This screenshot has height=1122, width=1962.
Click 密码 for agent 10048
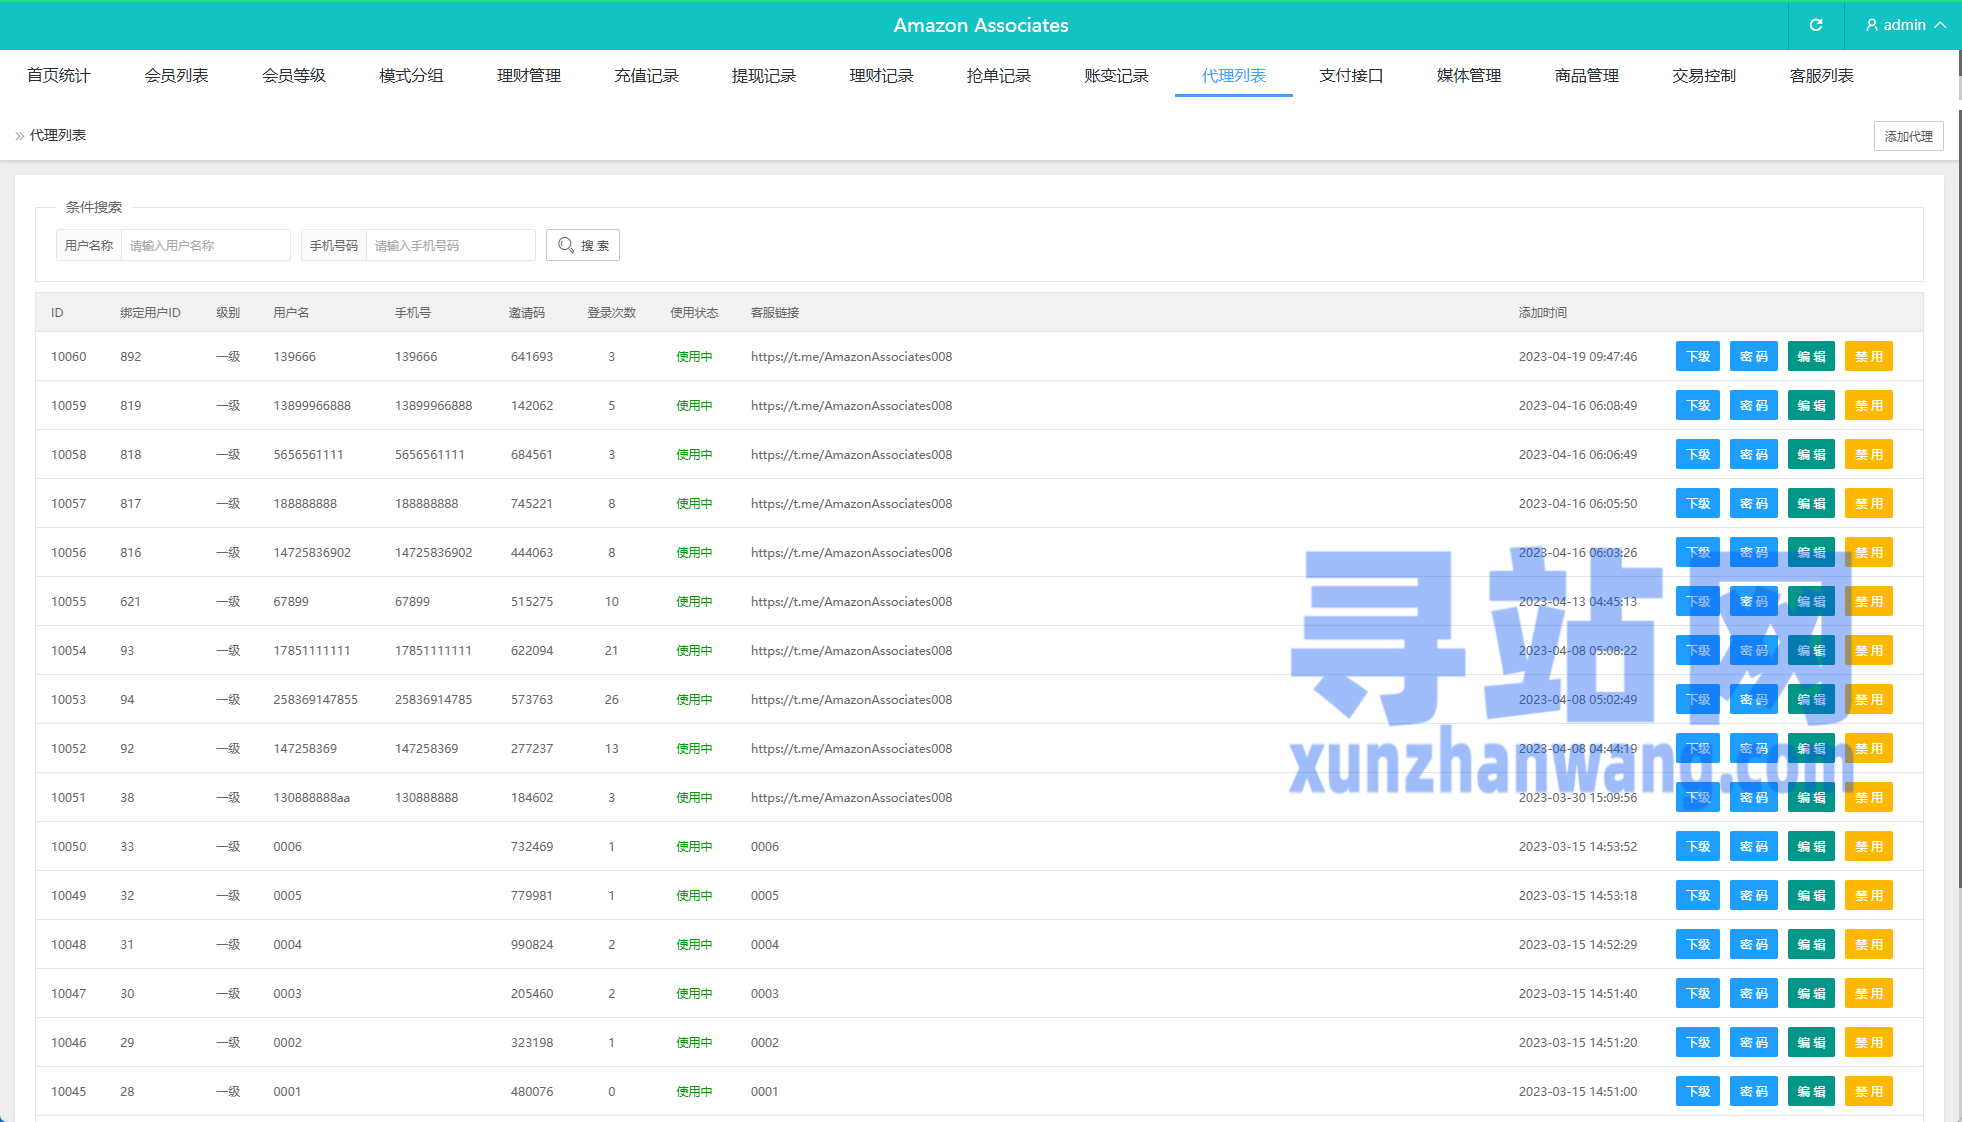1754,944
